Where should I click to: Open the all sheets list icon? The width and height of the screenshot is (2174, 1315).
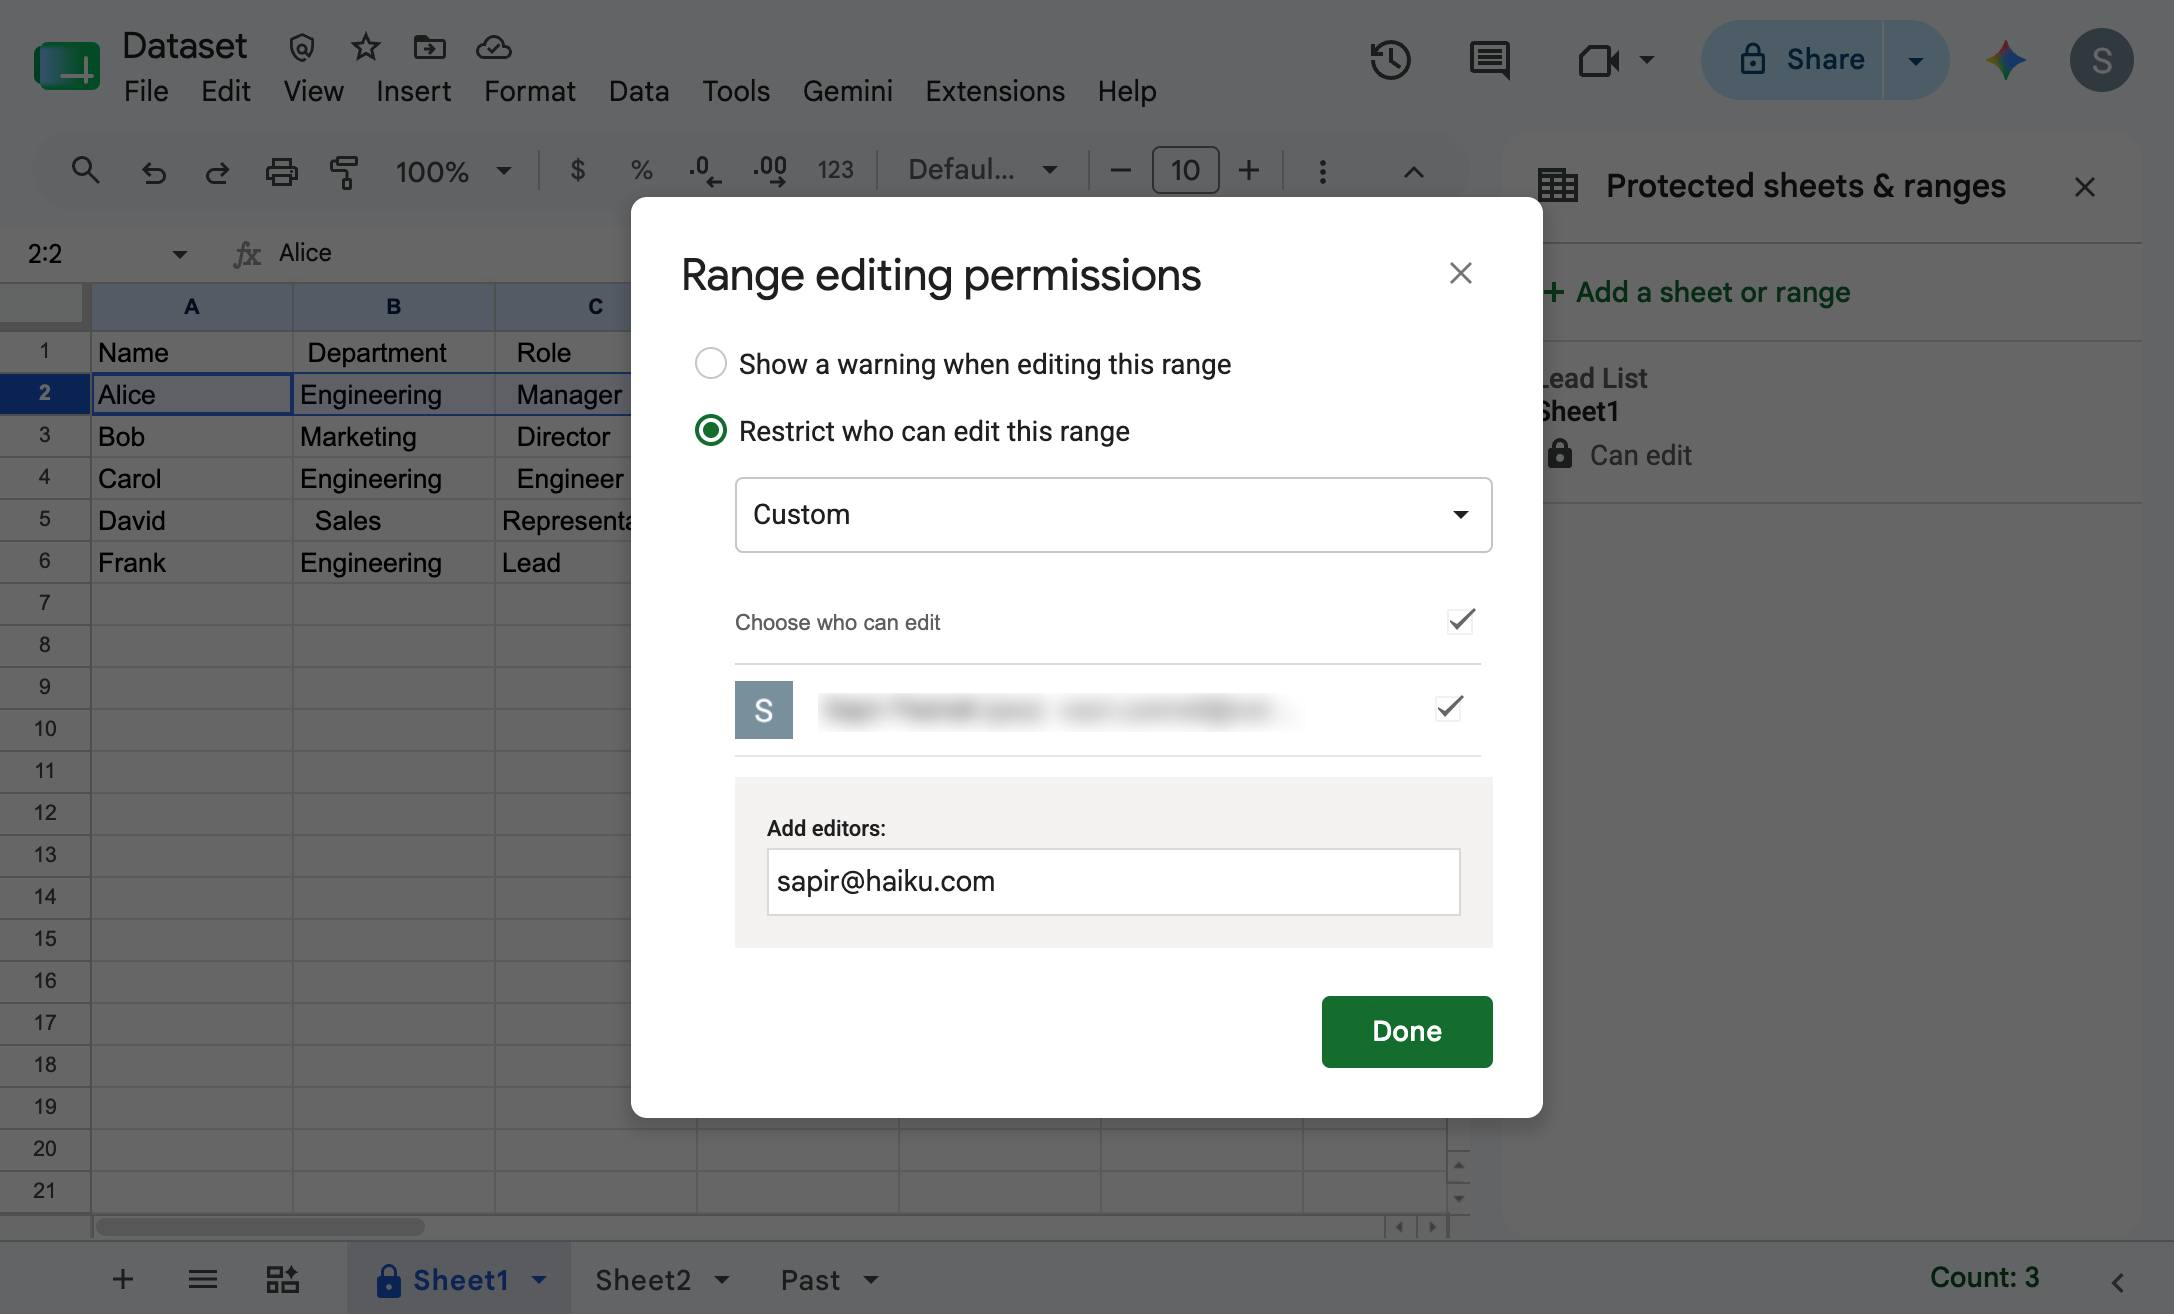203,1279
